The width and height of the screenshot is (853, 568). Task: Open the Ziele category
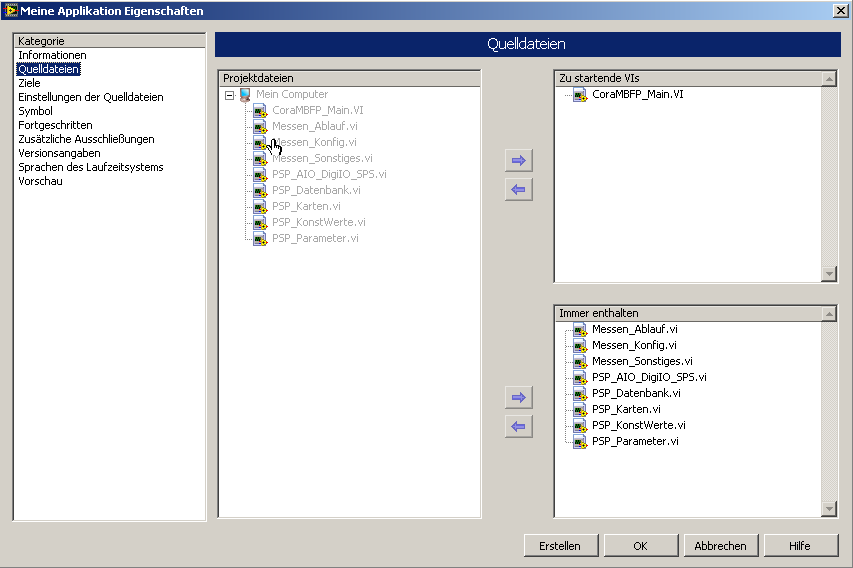coord(29,83)
